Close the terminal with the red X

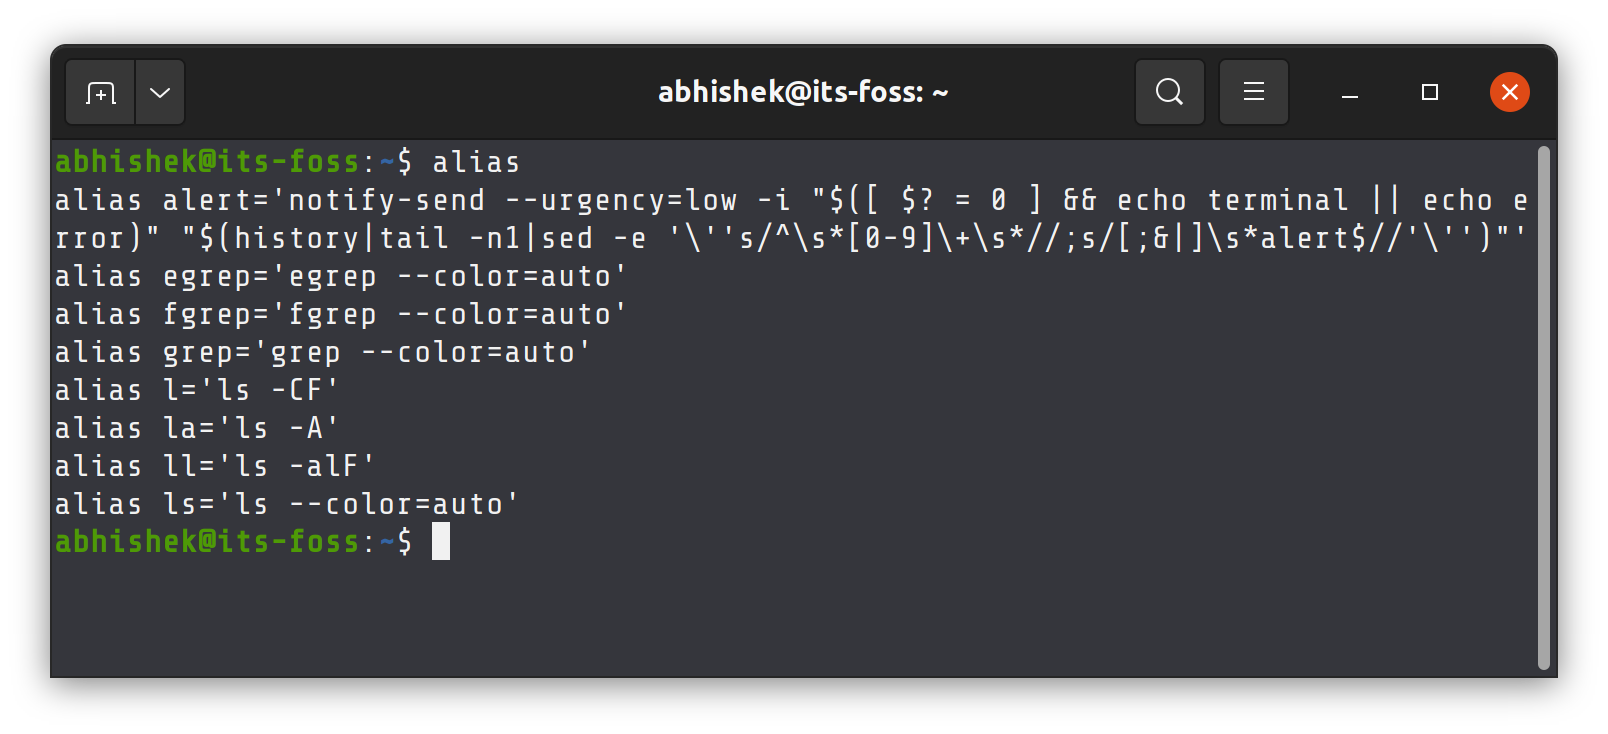[1509, 92]
